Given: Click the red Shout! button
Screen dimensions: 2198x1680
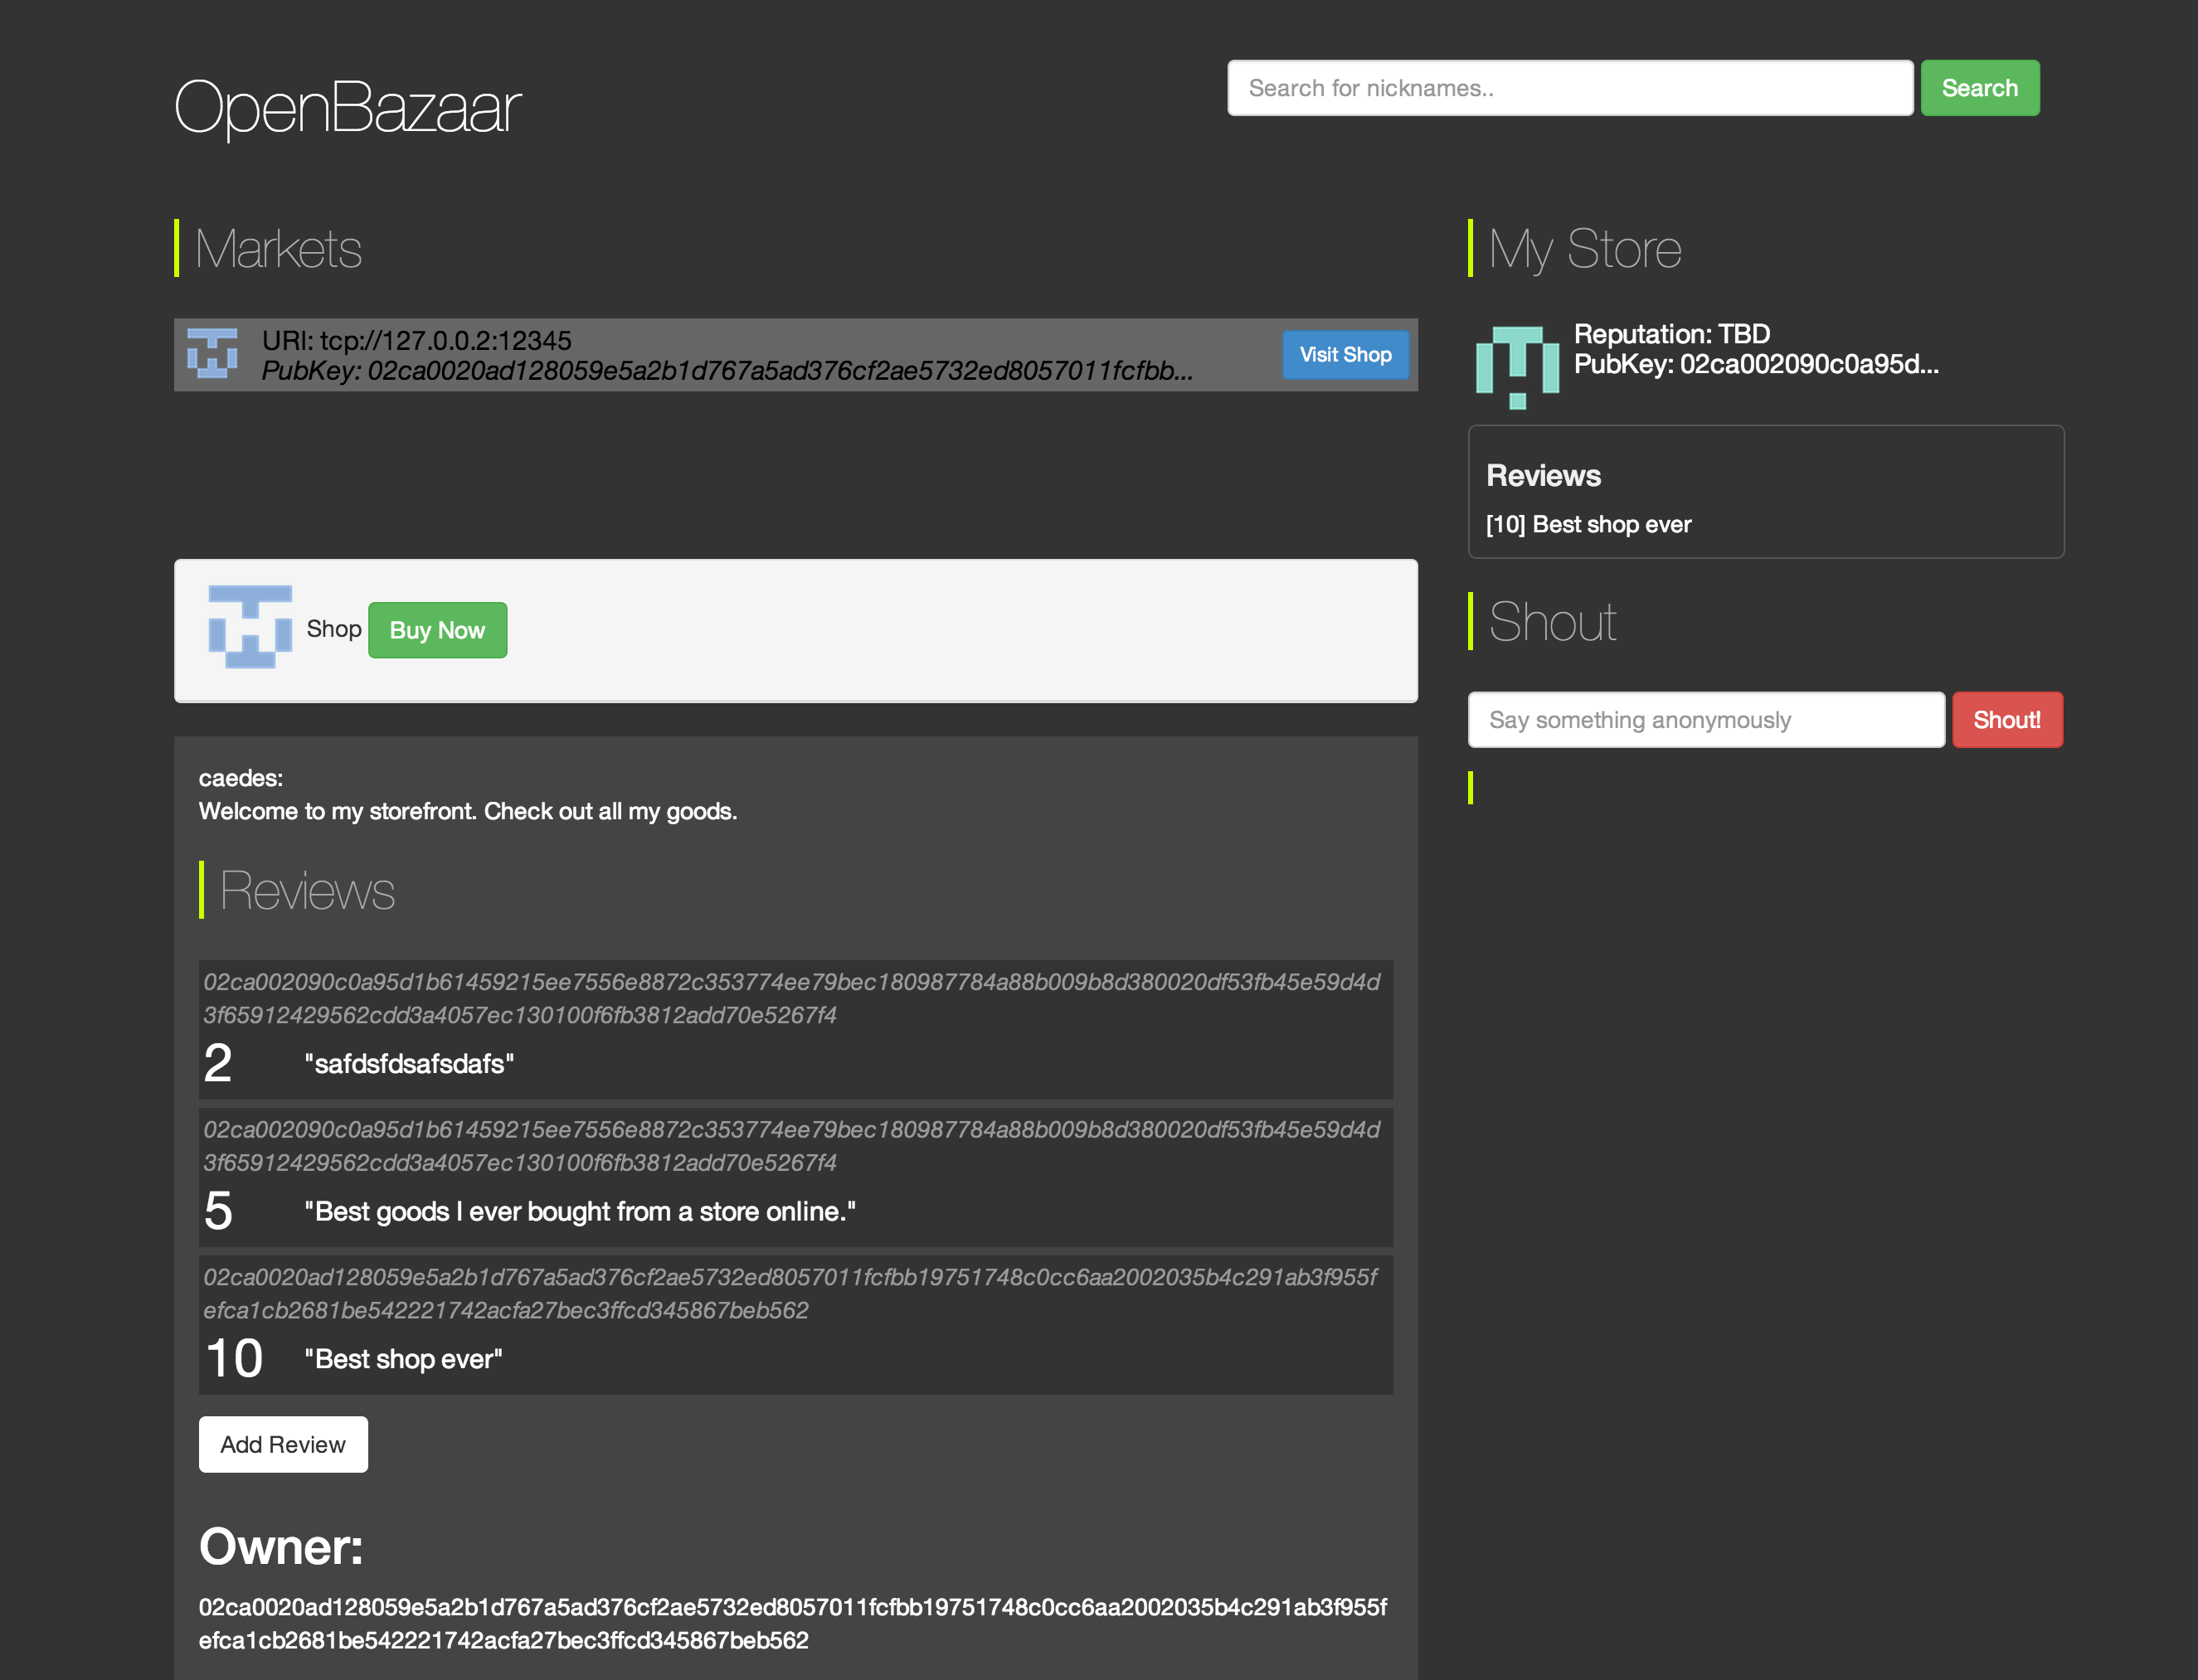Looking at the screenshot, I should 2007,720.
